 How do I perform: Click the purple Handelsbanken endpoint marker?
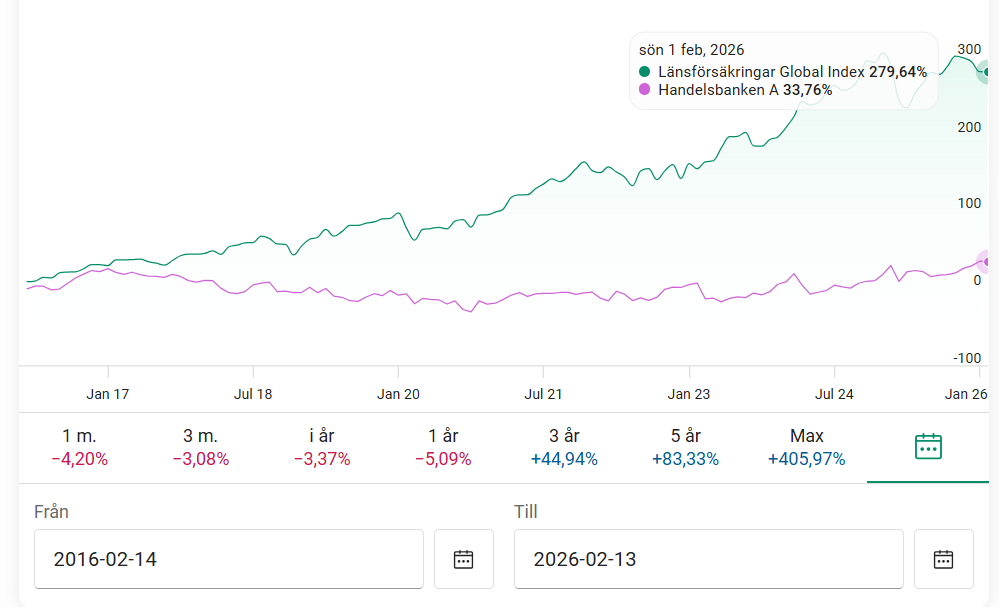coord(987,262)
